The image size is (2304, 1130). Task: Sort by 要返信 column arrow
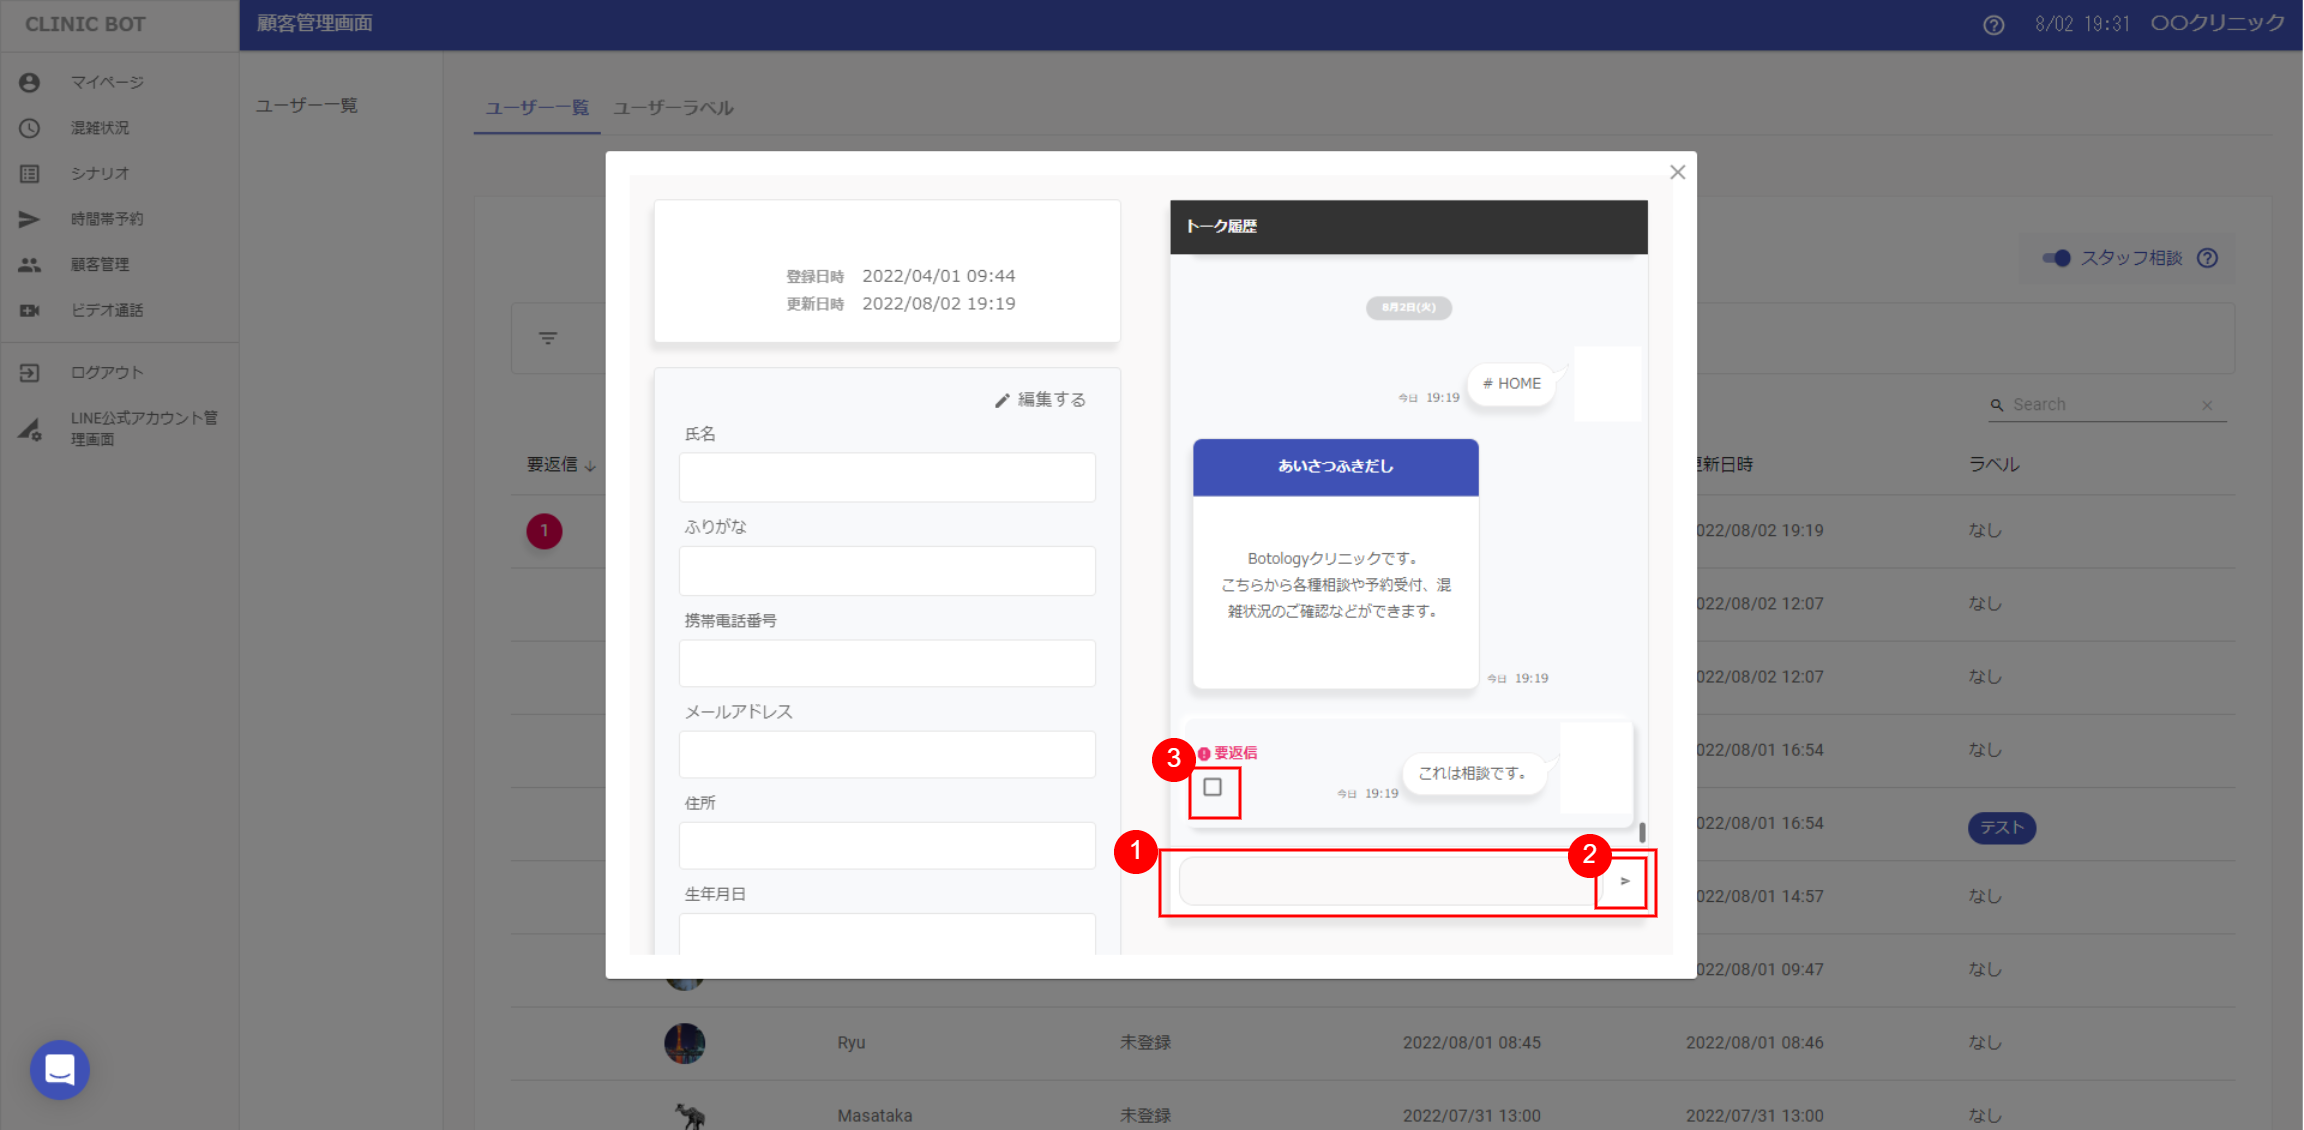(591, 466)
